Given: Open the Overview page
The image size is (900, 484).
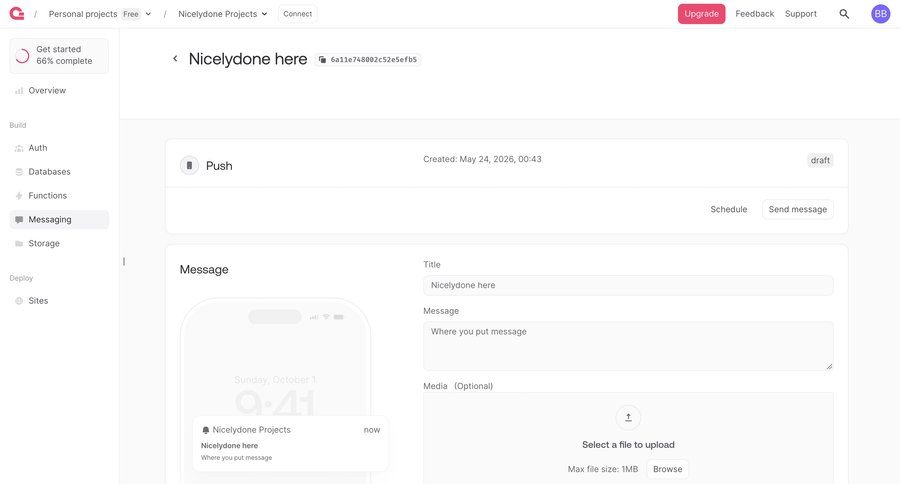Looking at the screenshot, I should [59, 91].
